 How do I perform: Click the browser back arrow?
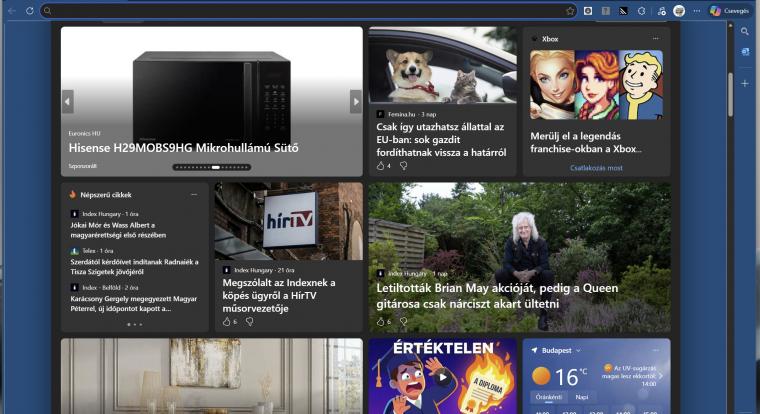[x=12, y=11]
